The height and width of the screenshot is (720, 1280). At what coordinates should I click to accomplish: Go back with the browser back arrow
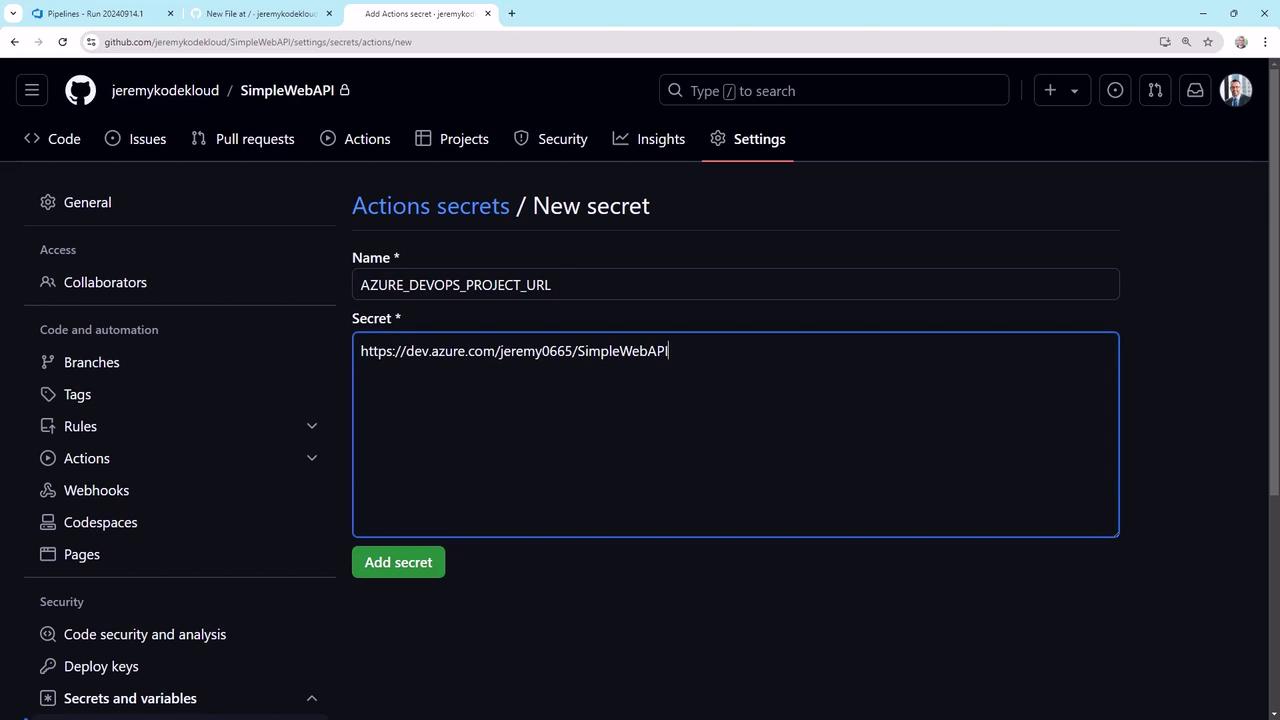click(x=14, y=42)
